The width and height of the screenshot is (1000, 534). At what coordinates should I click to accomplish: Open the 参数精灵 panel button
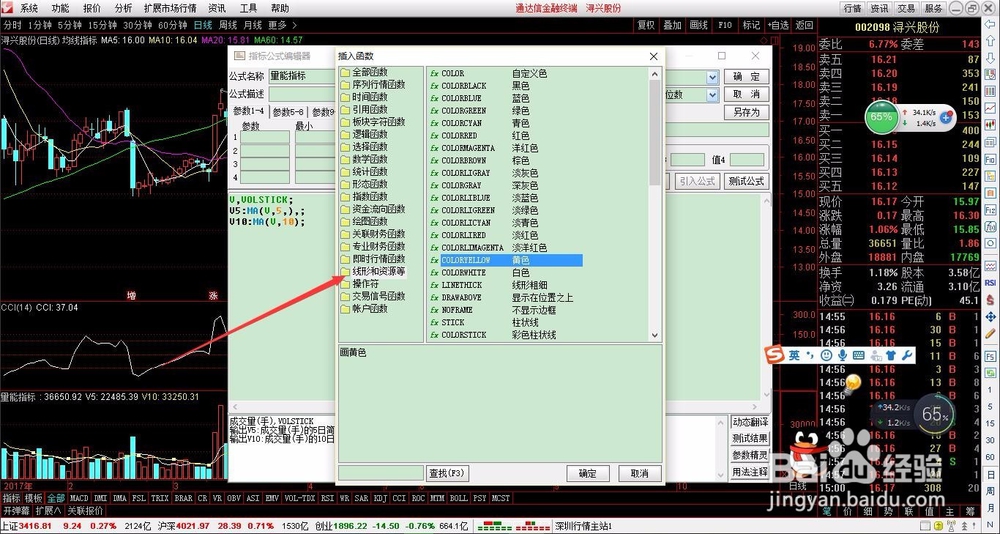pyautogui.click(x=750, y=456)
